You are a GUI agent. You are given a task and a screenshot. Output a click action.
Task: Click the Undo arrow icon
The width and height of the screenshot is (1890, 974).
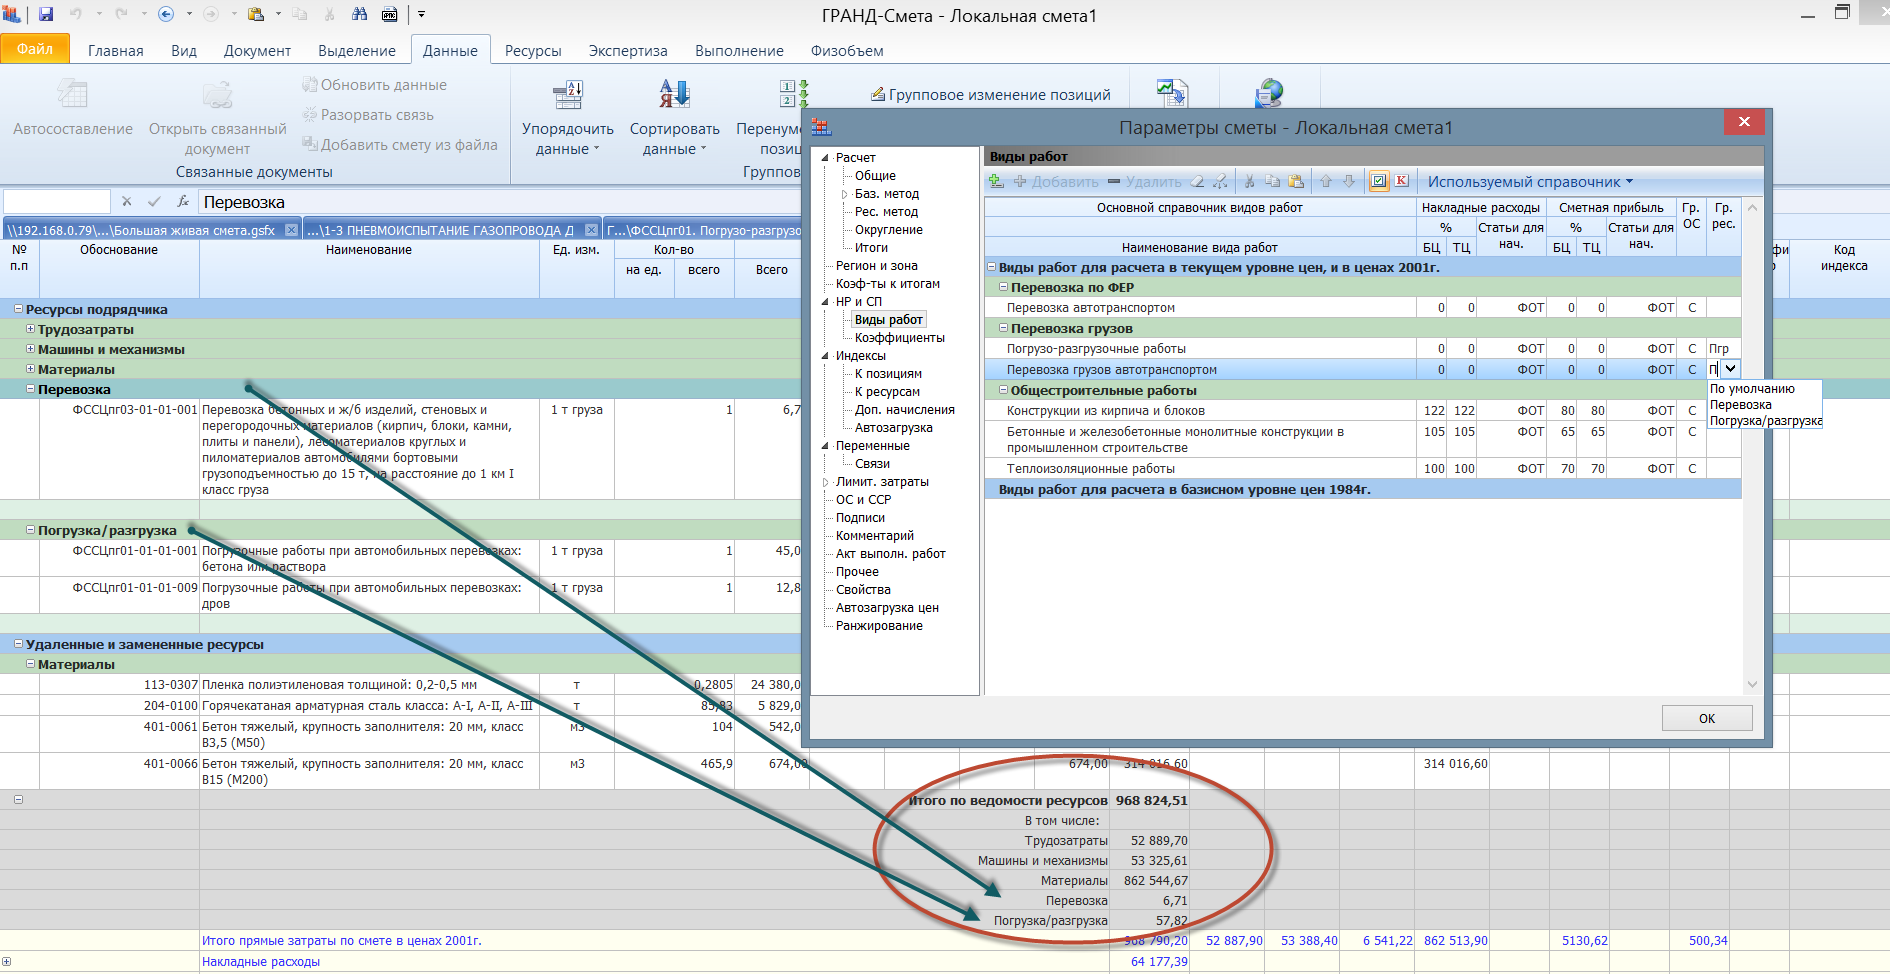pos(76,14)
